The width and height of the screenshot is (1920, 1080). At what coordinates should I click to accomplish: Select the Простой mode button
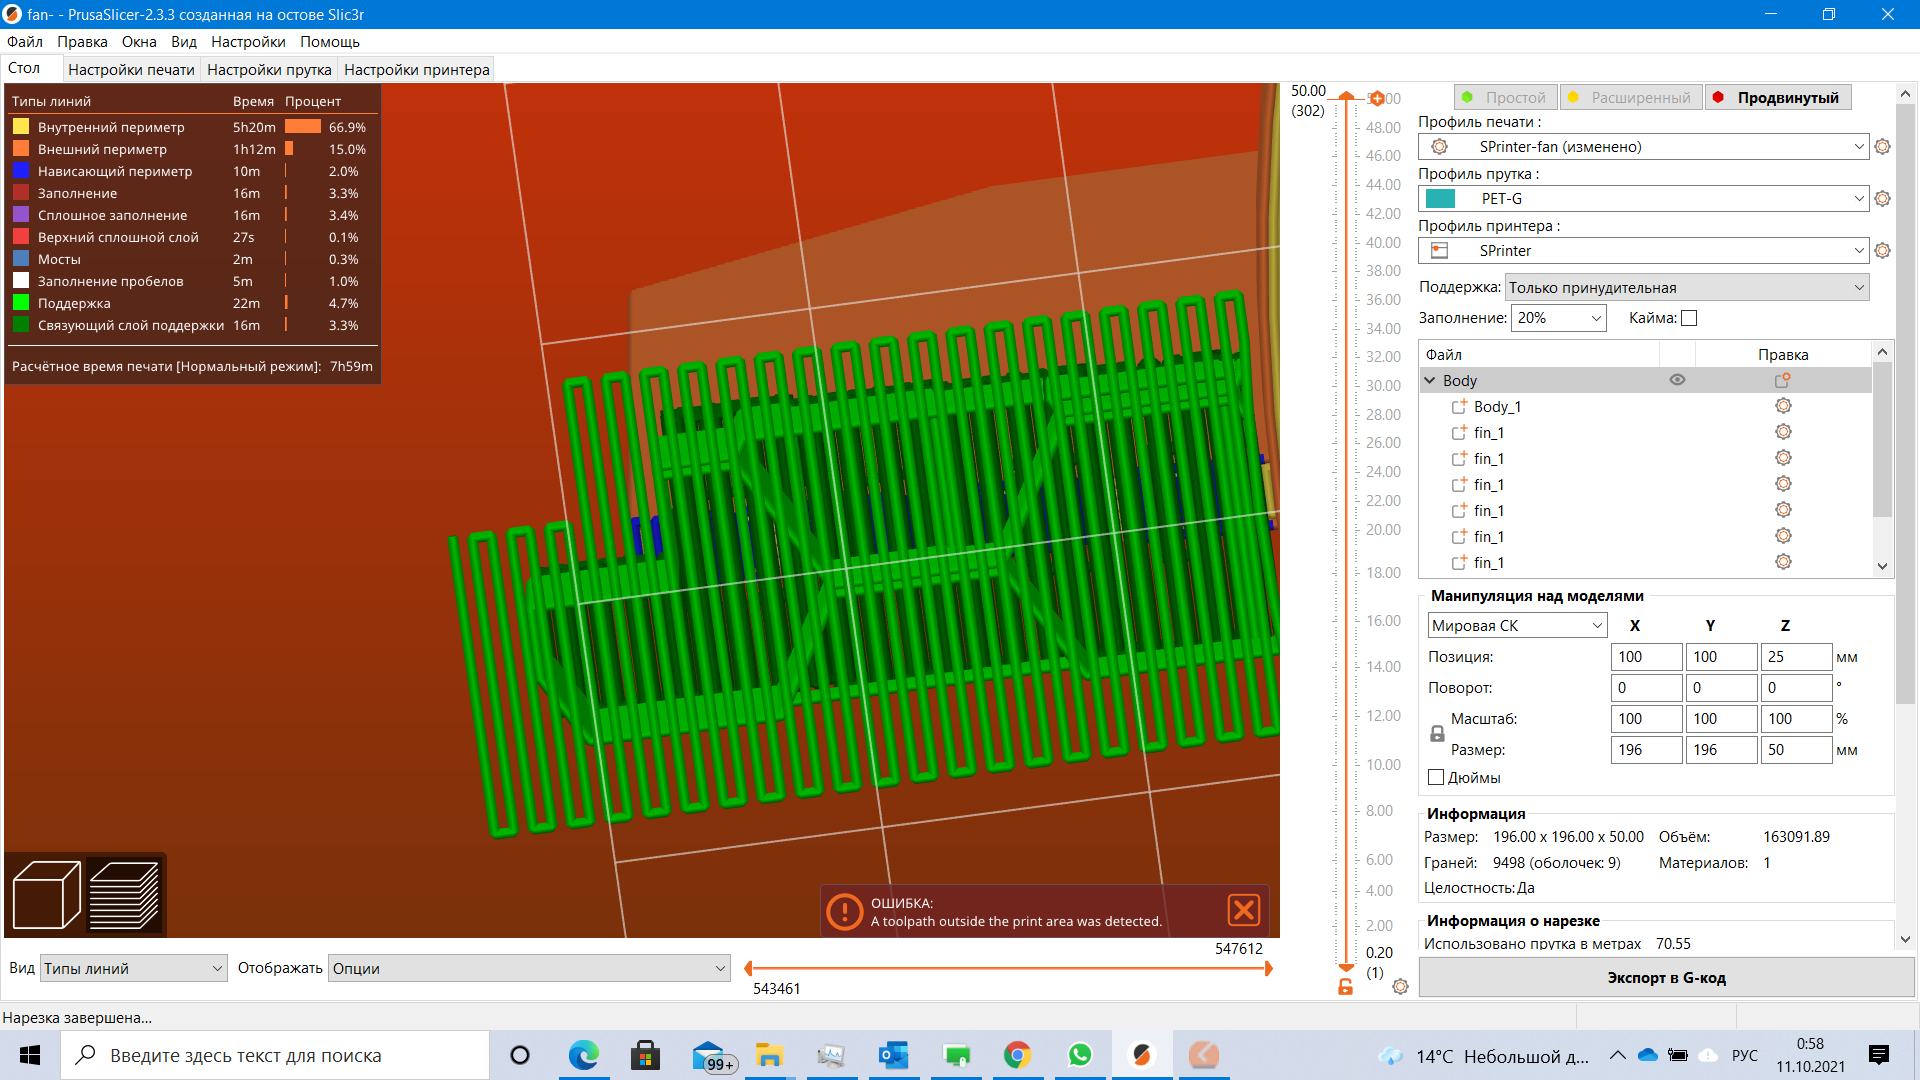pos(1505,98)
